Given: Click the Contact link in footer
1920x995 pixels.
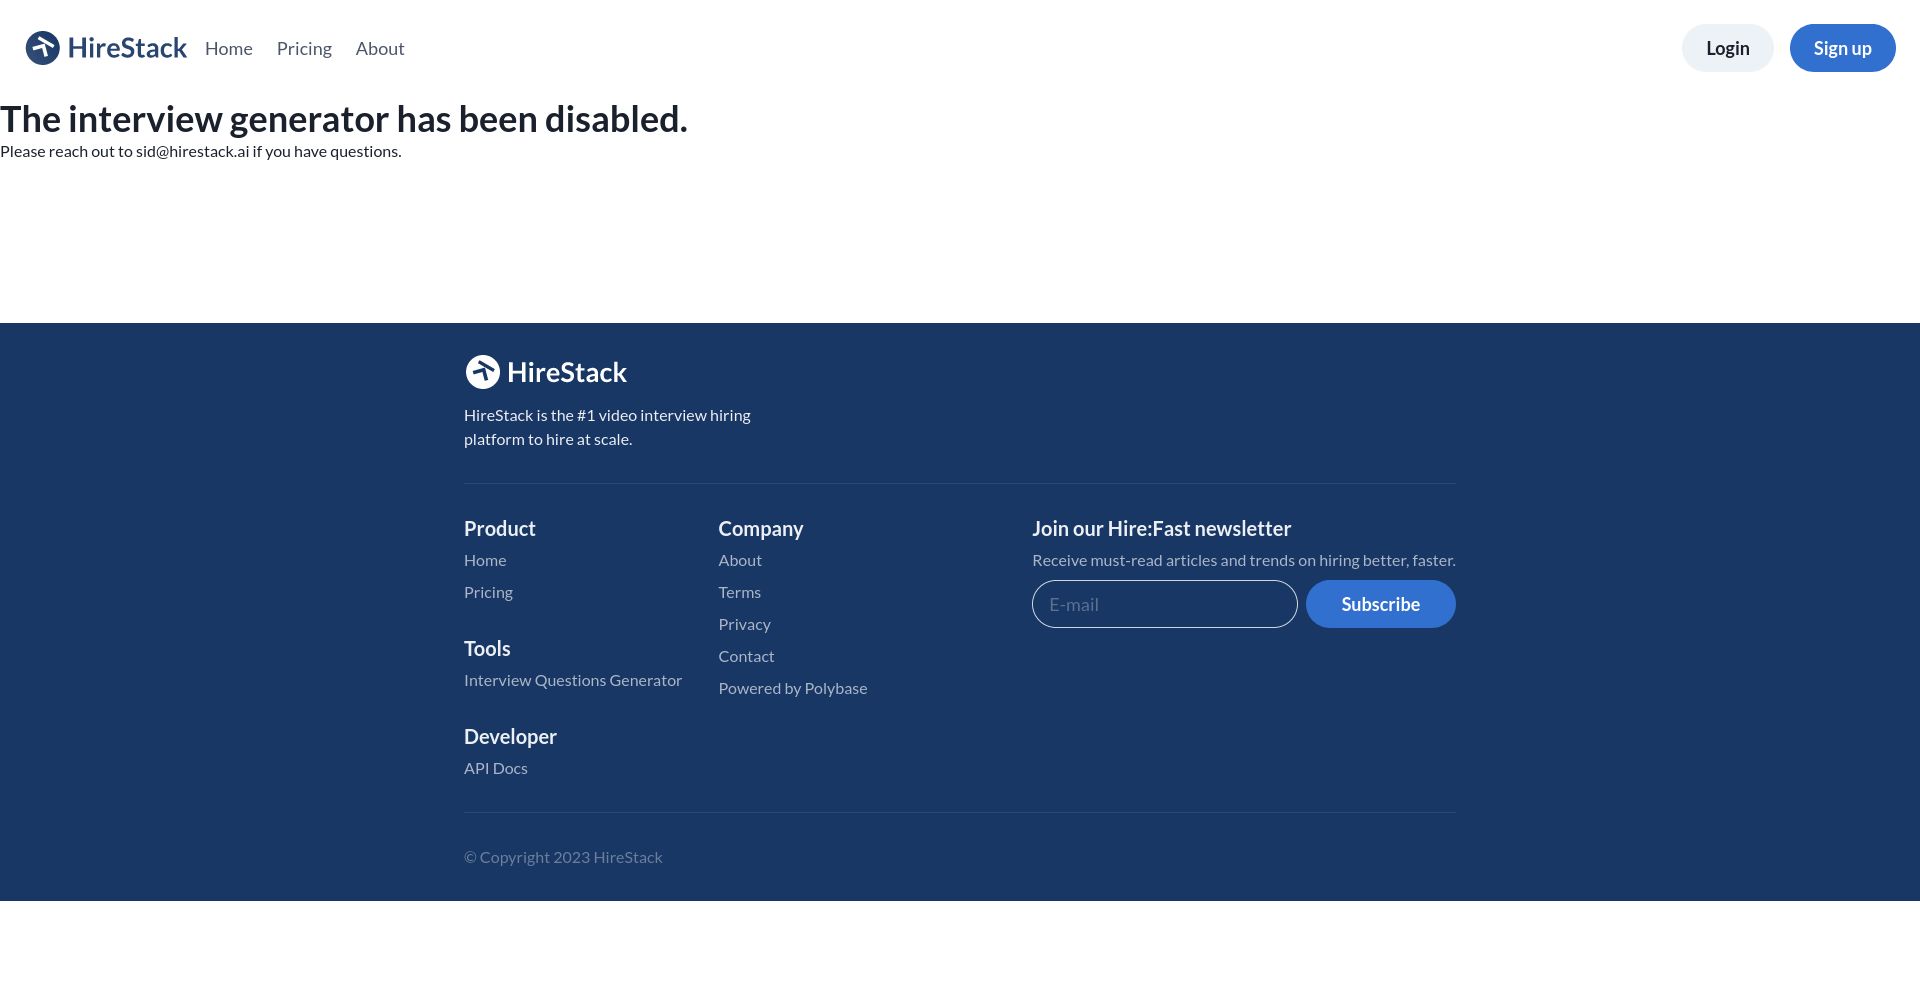Looking at the screenshot, I should pyautogui.click(x=746, y=656).
